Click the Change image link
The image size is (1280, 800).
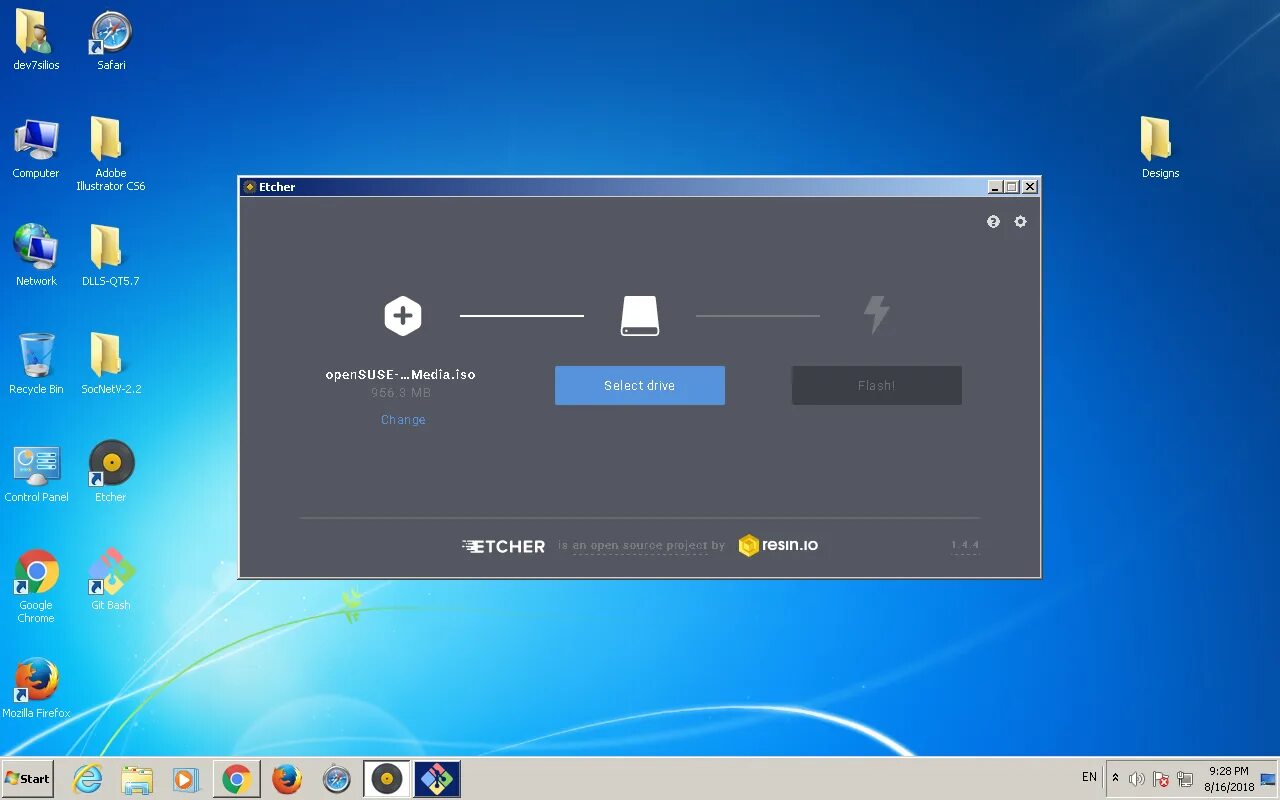coord(403,420)
